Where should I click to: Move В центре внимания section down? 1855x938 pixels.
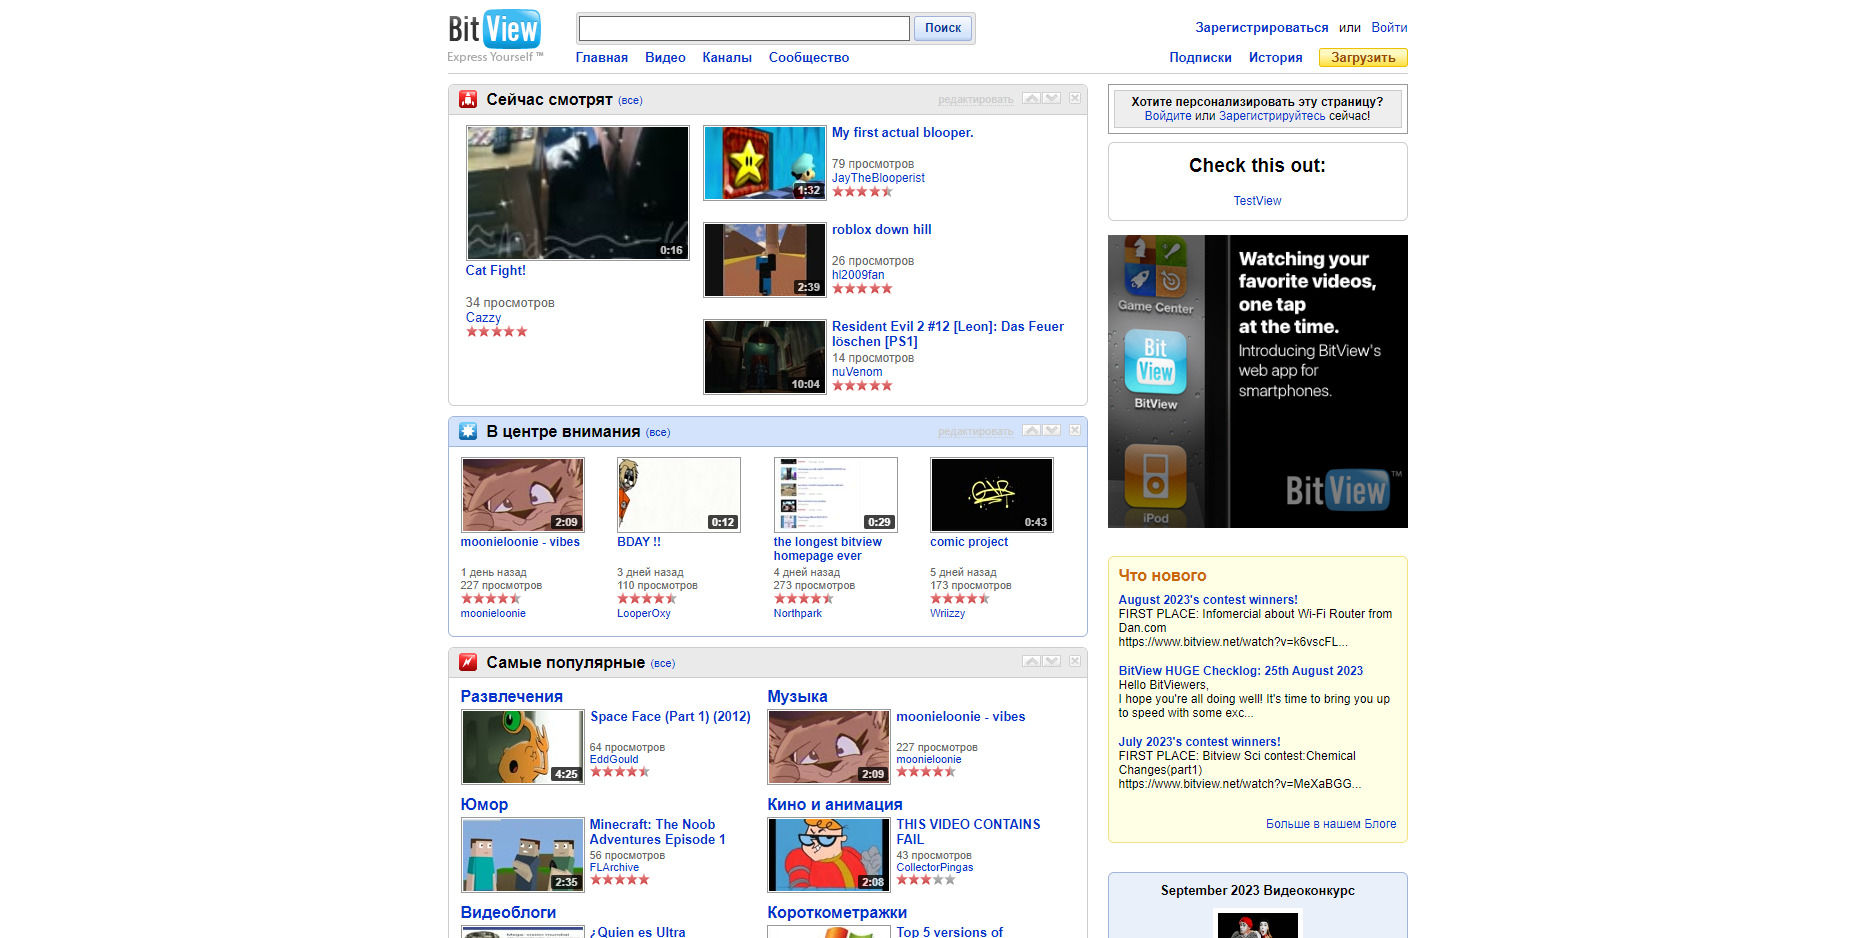[1052, 430]
